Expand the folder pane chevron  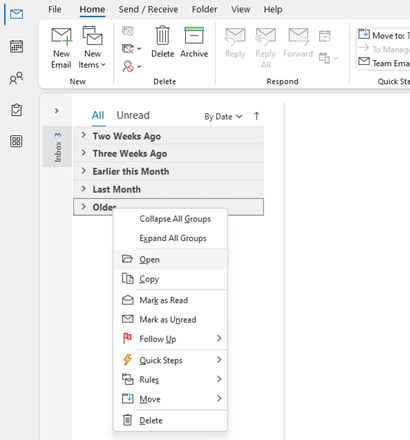[x=57, y=110]
